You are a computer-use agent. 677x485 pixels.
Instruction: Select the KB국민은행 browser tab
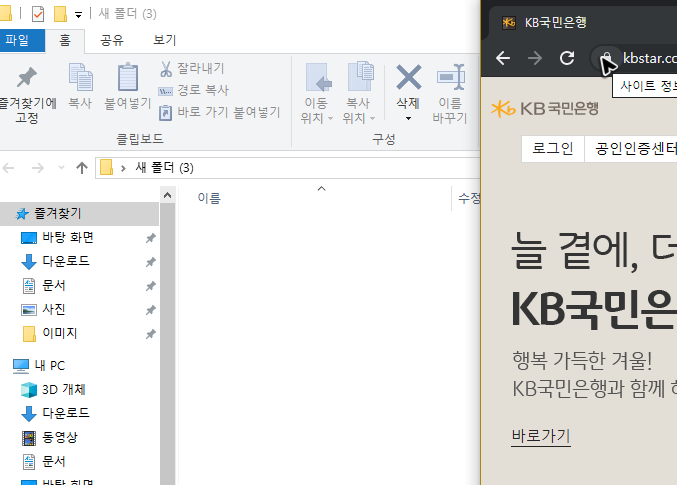coord(555,22)
